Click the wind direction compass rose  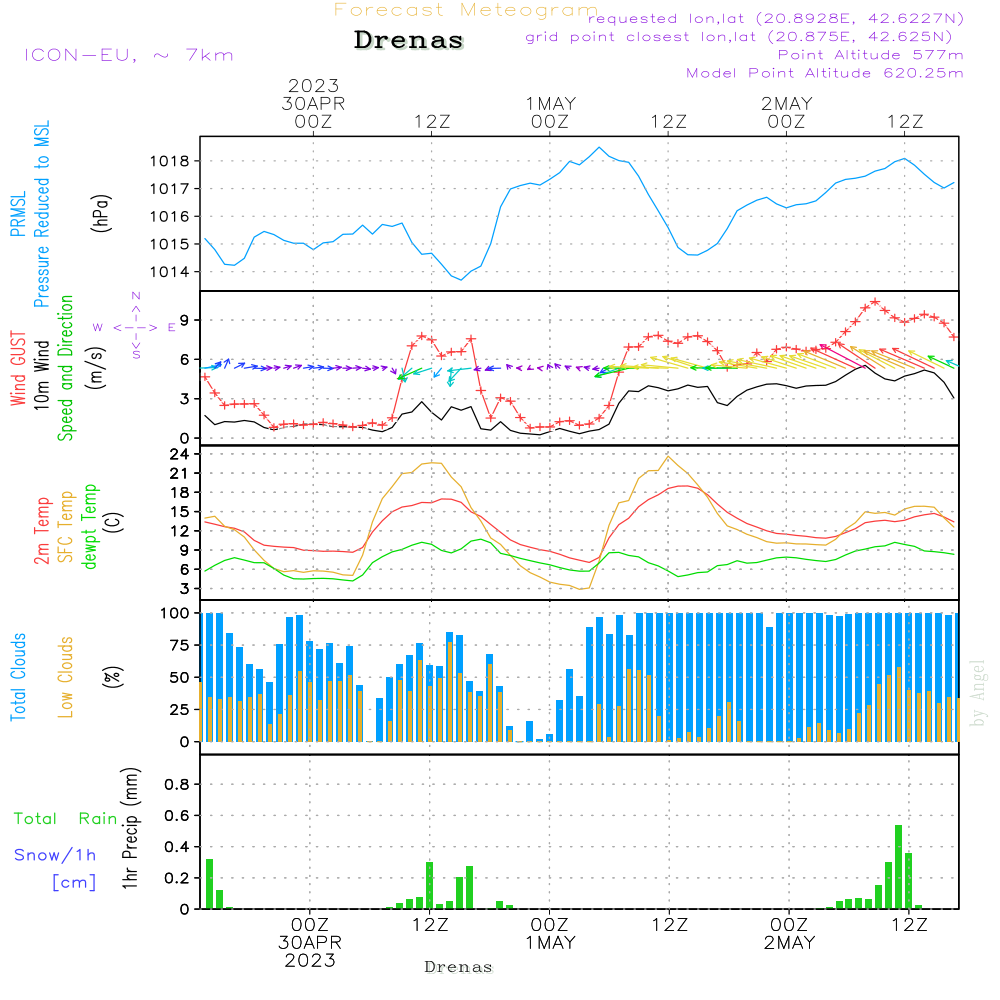[x=136, y=326]
